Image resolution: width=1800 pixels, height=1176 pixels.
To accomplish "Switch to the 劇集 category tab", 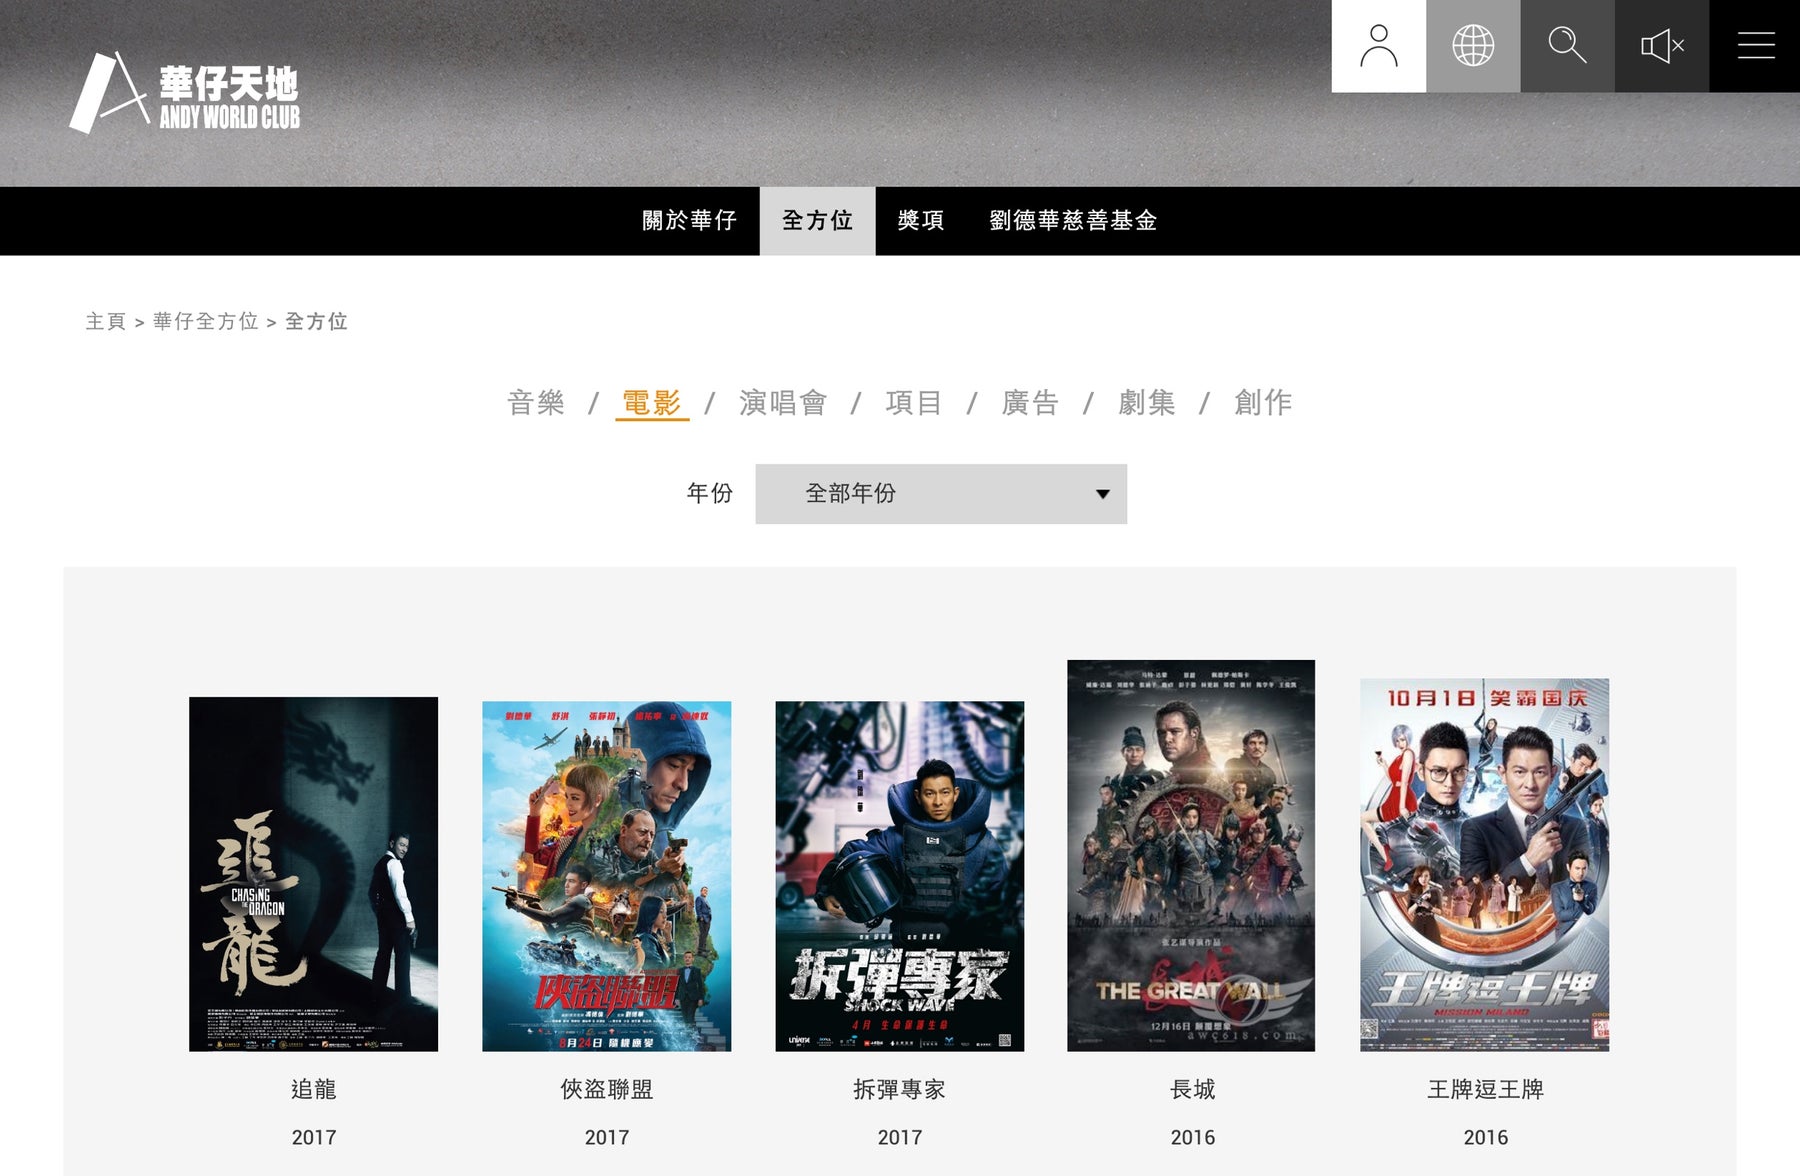I will point(1147,402).
